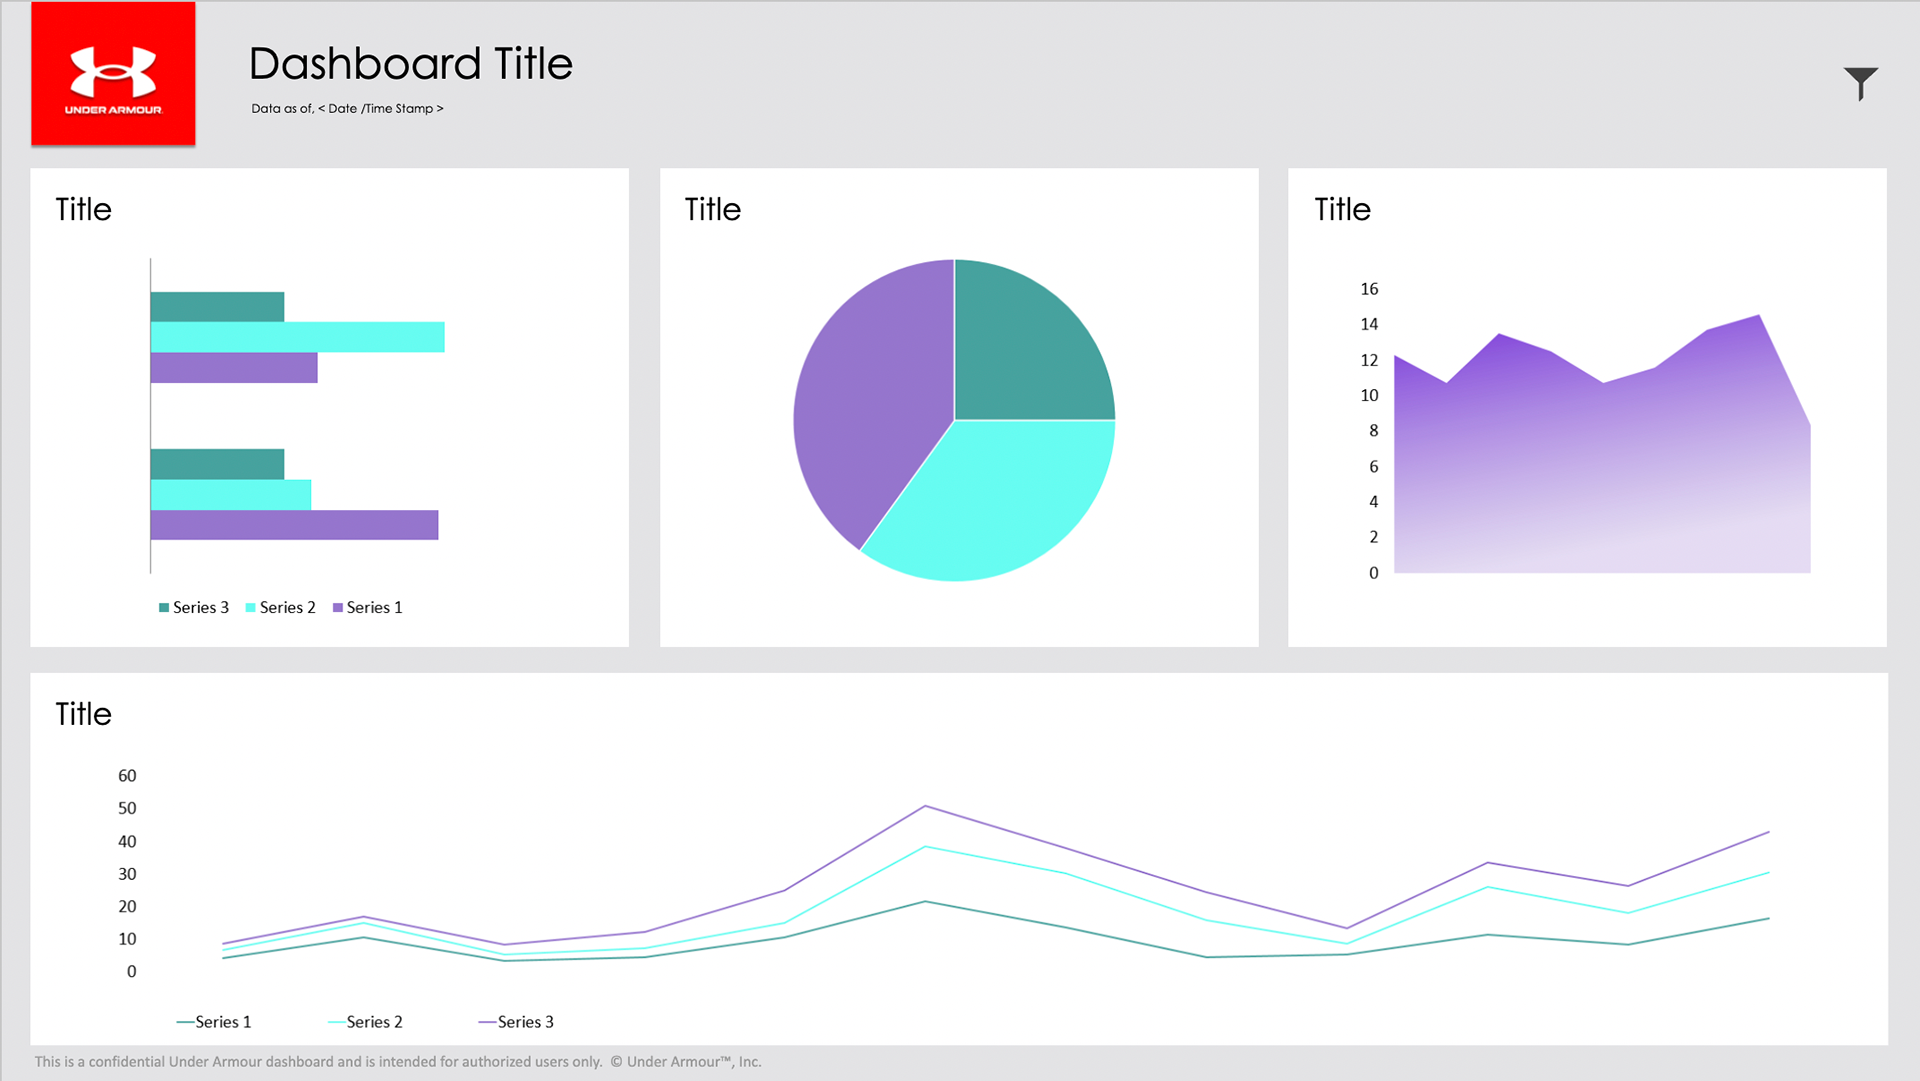The height and width of the screenshot is (1081, 1920).
Task: Click the longest cyan bar in top group
Action: pyautogui.click(x=297, y=337)
